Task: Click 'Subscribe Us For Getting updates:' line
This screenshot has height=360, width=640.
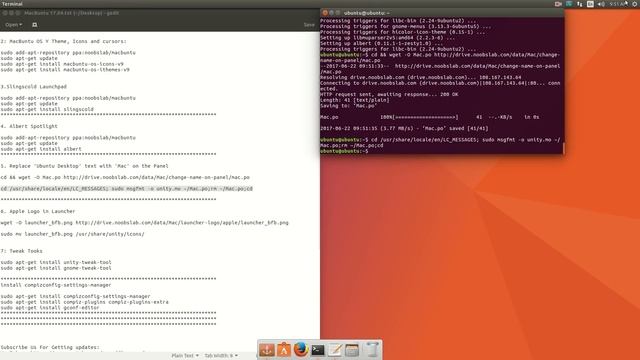Action: 50,347
